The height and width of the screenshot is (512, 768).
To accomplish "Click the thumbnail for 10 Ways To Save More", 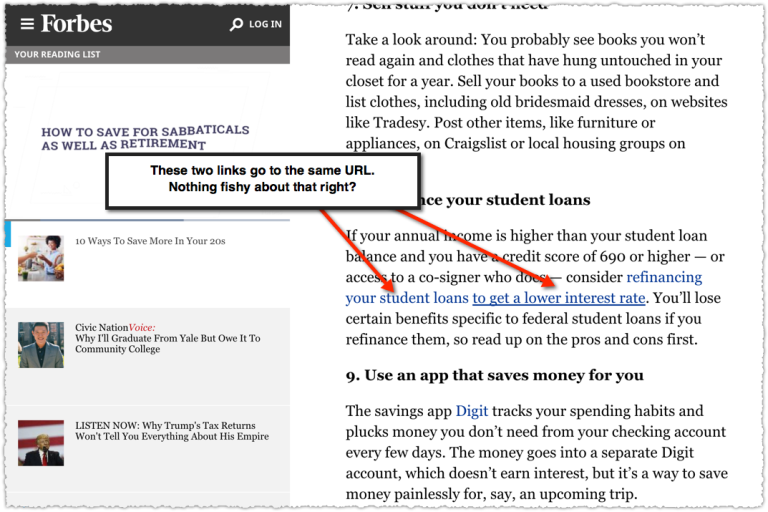I will click(x=41, y=258).
